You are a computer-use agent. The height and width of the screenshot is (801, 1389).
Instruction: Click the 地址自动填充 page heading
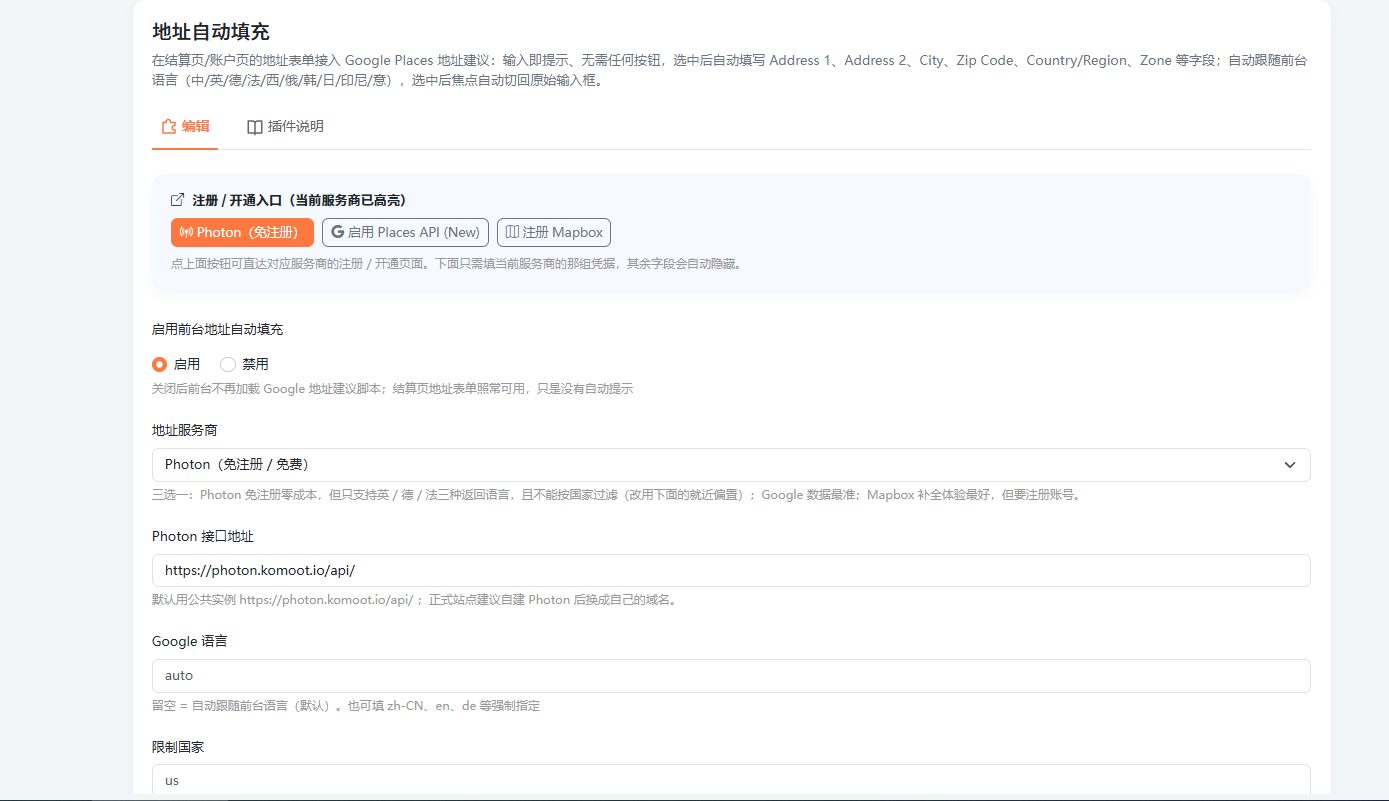click(x=211, y=32)
